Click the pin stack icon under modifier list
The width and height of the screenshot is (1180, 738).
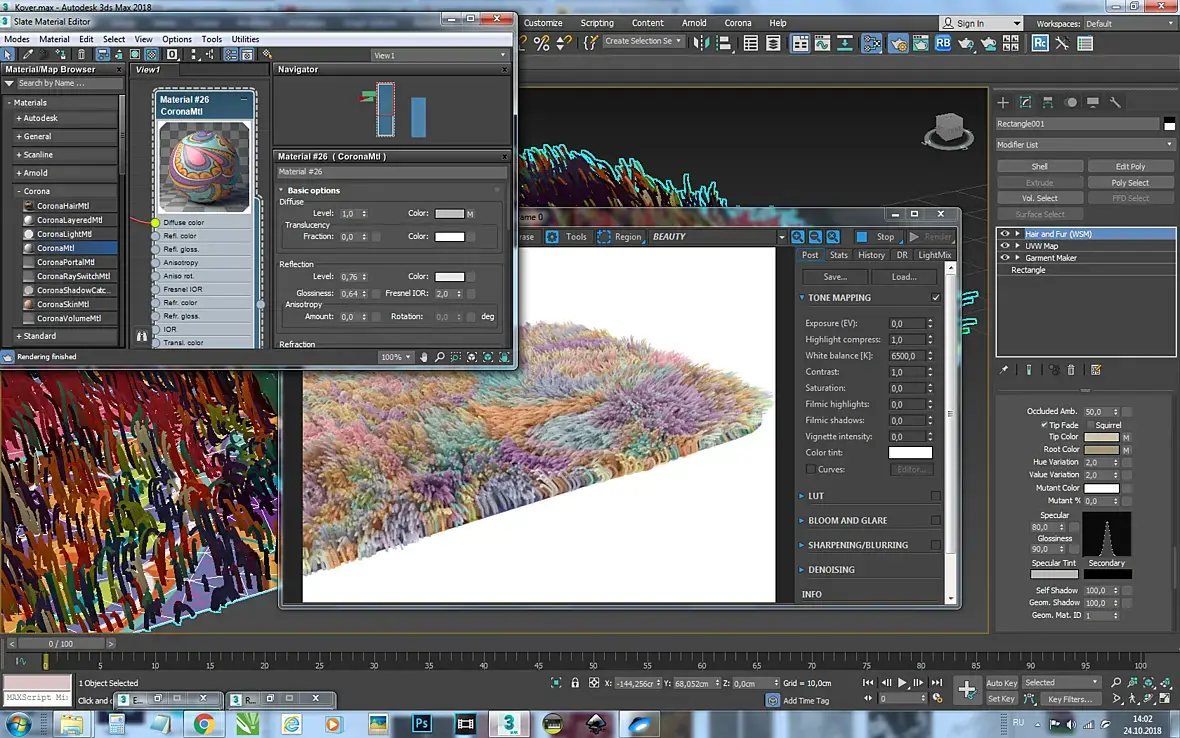[1004, 370]
